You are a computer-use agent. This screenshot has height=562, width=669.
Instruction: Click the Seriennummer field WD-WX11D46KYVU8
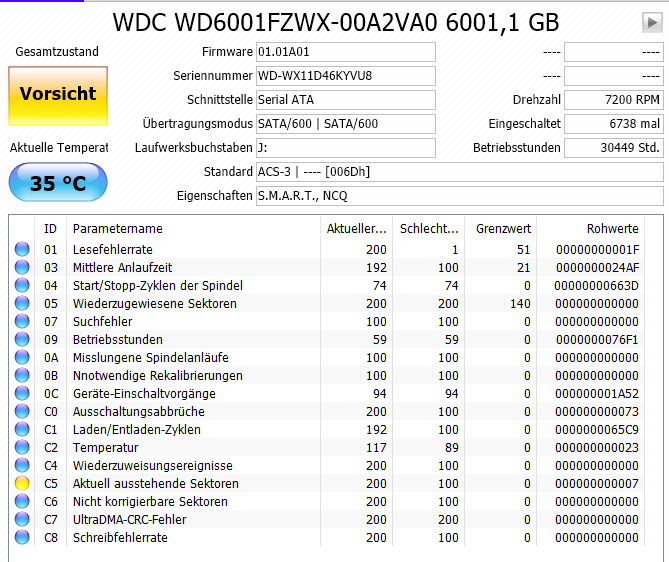(346, 76)
